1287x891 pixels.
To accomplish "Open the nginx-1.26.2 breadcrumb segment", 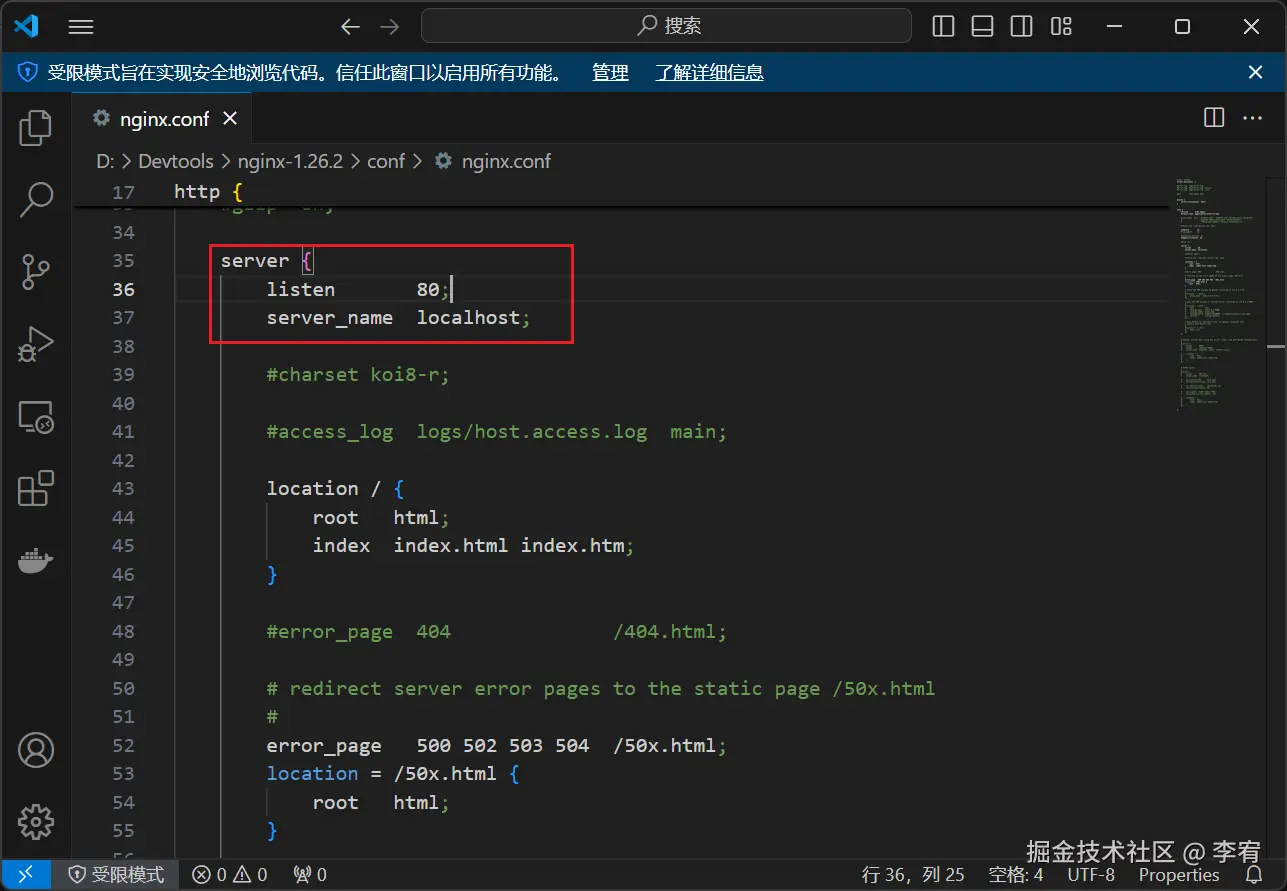I will point(290,161).
